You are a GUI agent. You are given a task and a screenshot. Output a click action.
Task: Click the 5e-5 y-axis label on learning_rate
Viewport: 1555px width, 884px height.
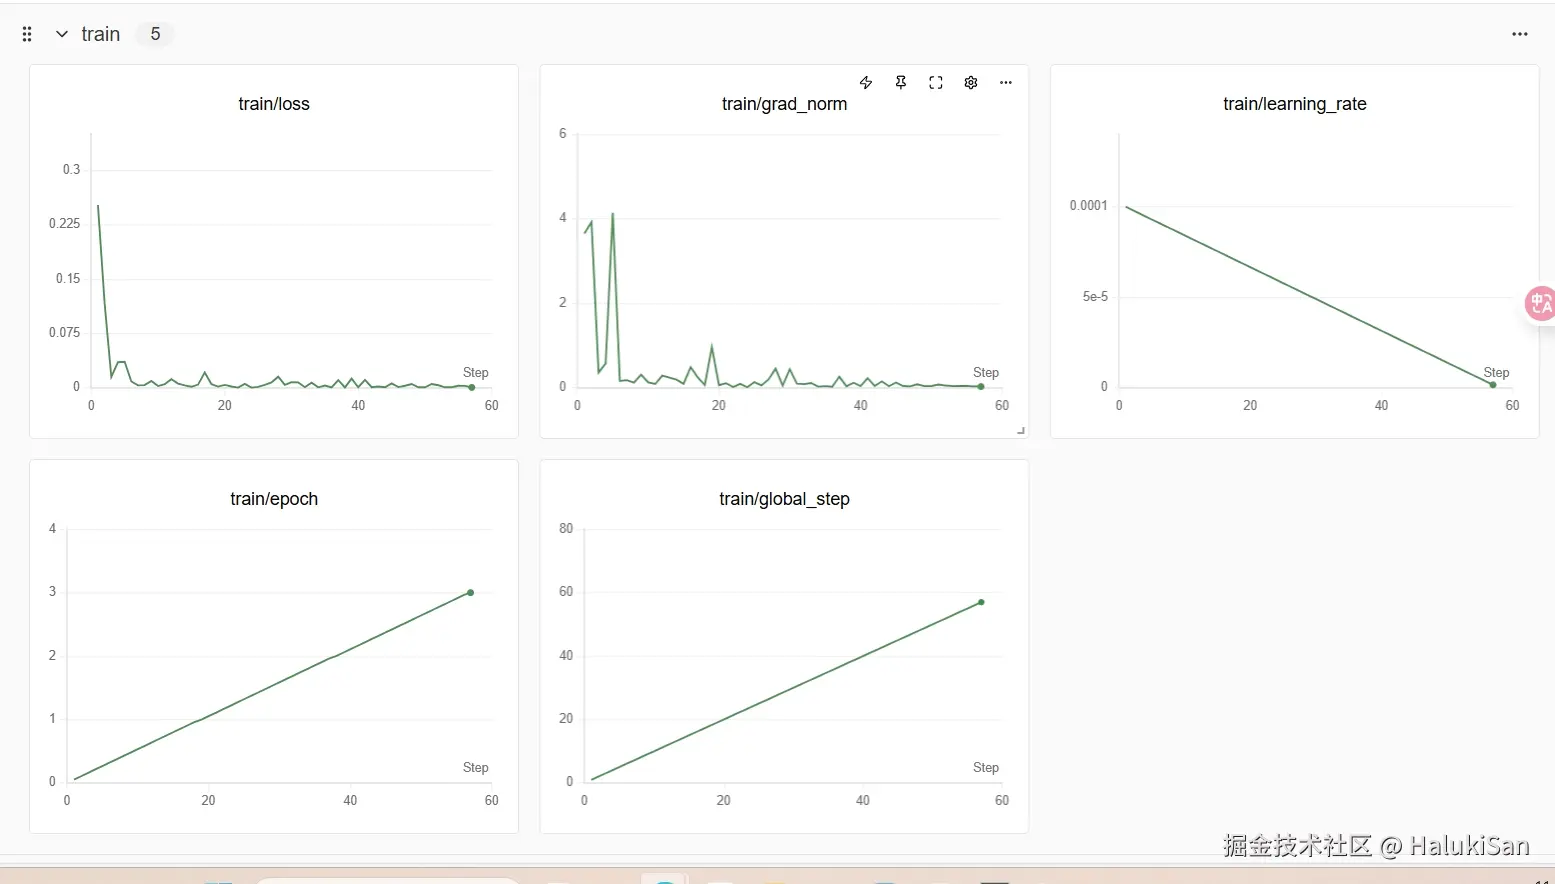pos(1095,297)
